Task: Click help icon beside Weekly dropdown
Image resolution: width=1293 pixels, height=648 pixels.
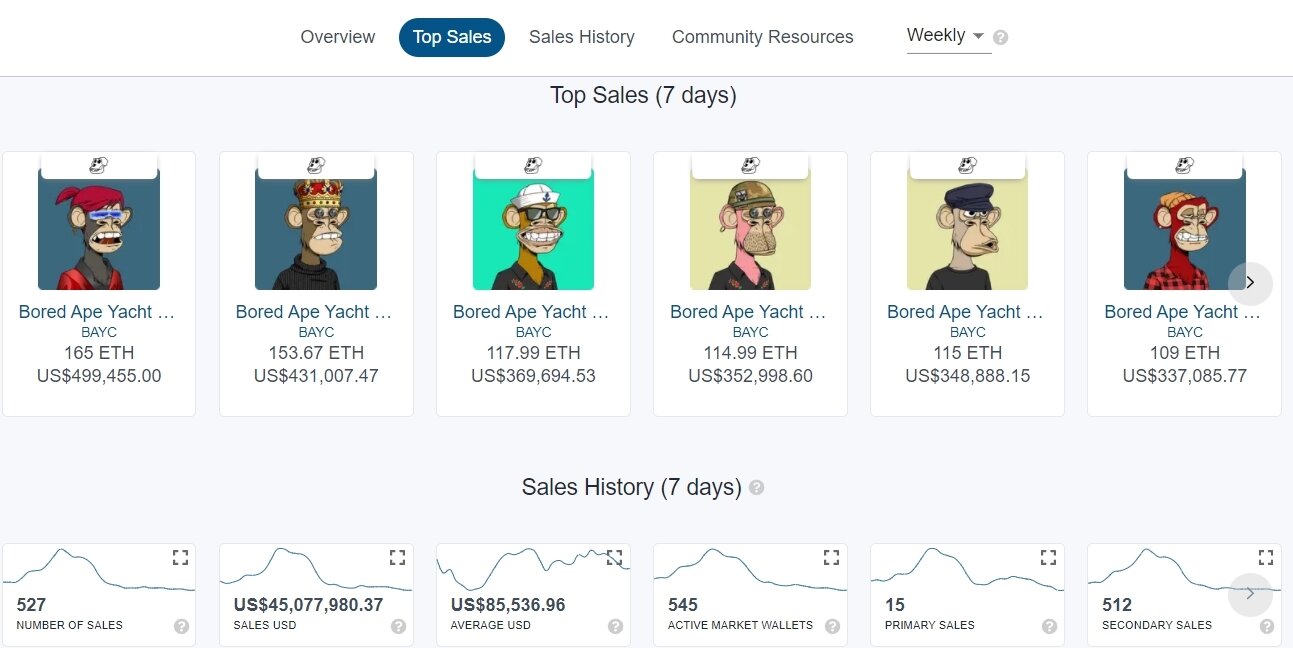Action: tap(1001, 38)
